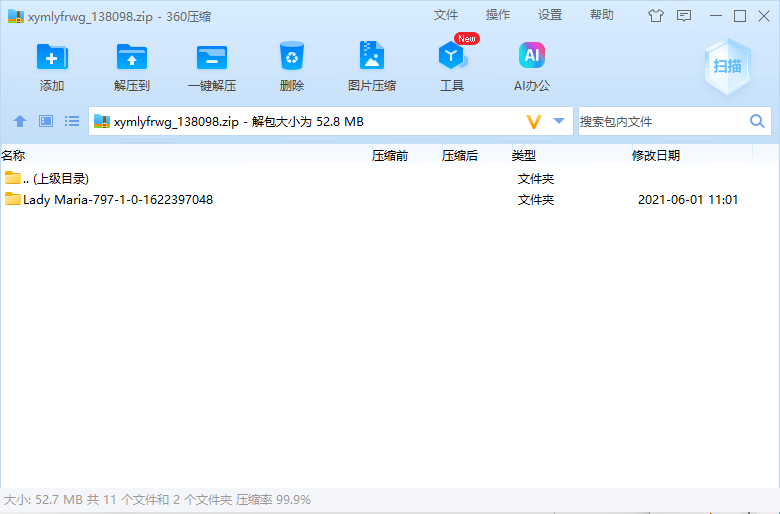Go up one directory with the arrow icon
This screenshot has width=780, height=514.
pos(20,121)
